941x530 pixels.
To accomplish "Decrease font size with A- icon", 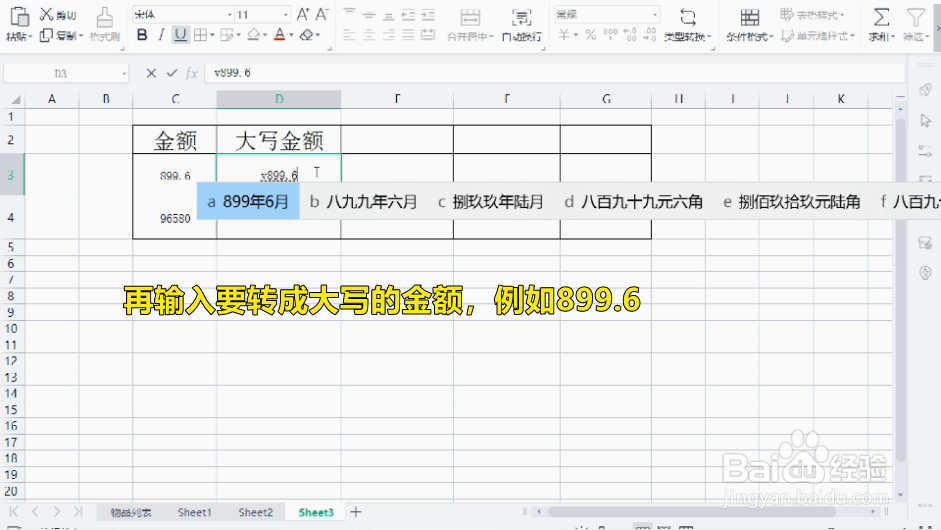I will tap(322, 14).
